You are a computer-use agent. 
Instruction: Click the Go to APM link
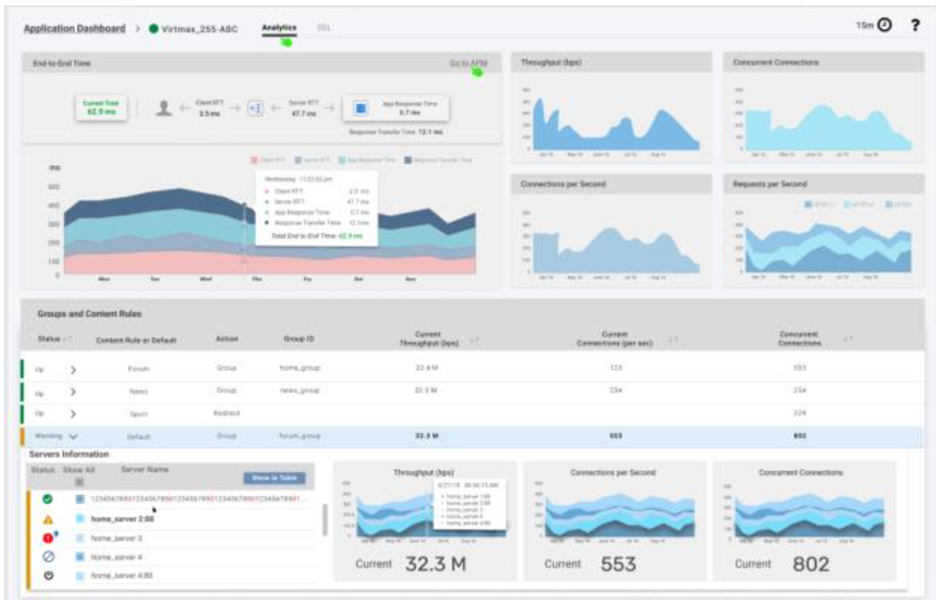click(467, 63)
